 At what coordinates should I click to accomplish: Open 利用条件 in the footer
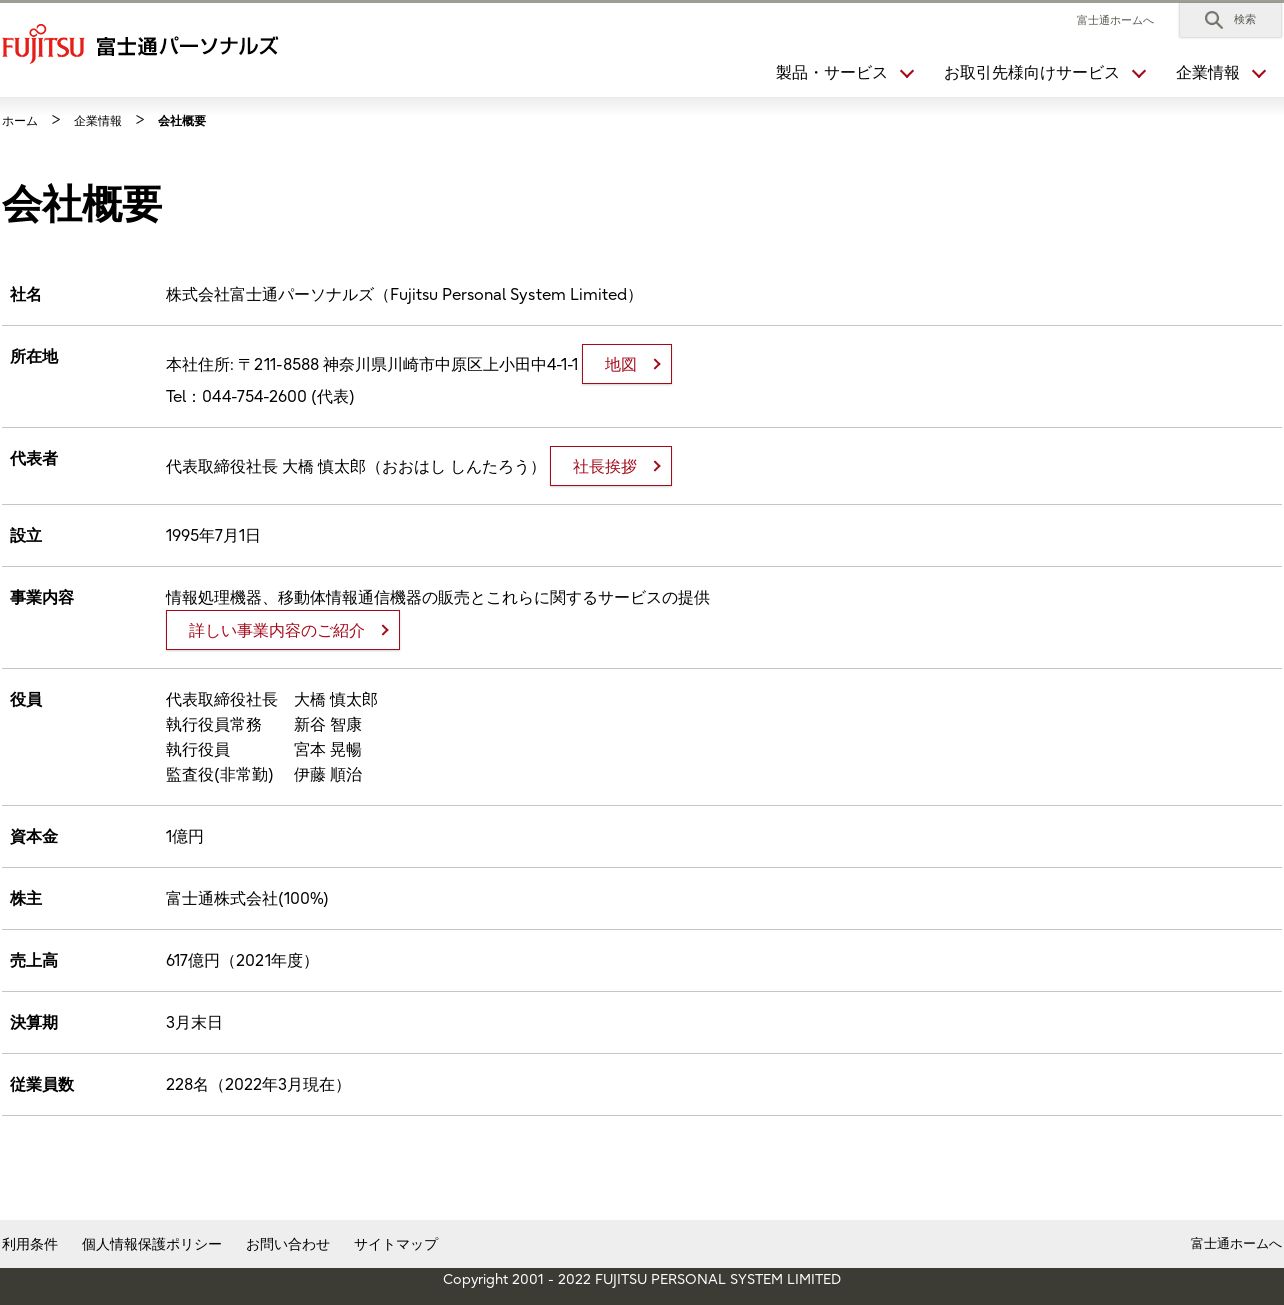[x=30, y=1244]
